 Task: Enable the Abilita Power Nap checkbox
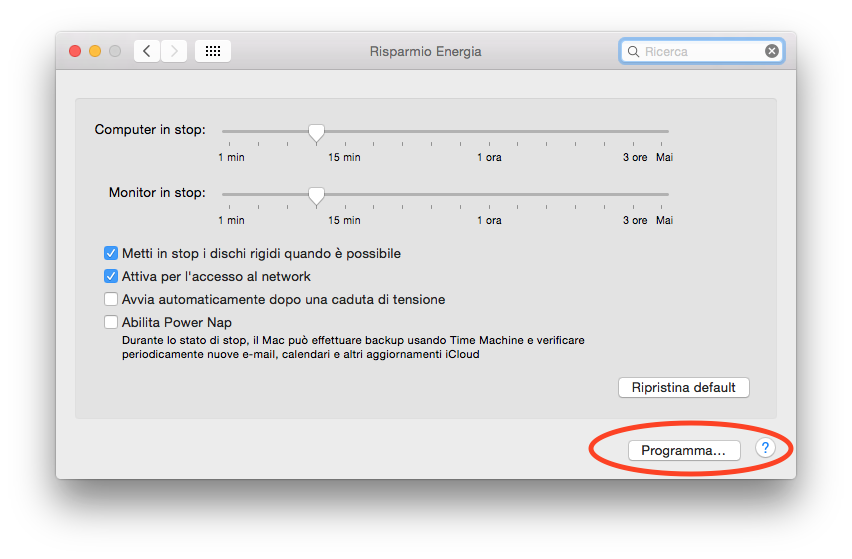111,322
